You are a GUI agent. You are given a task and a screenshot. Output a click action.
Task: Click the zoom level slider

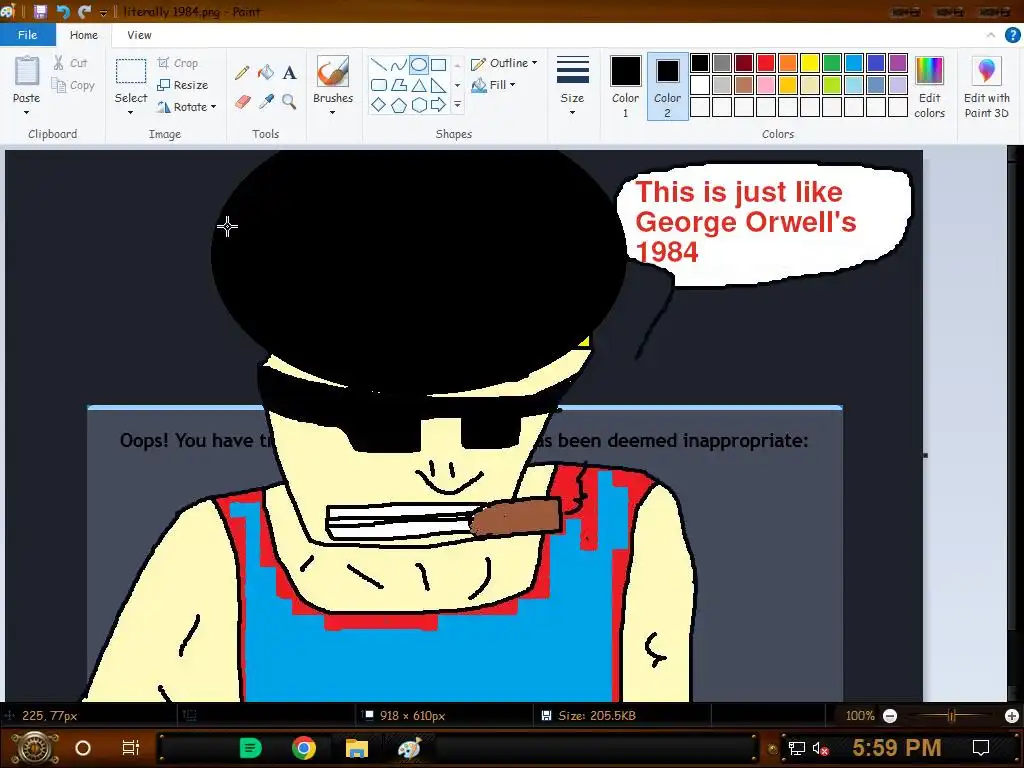coord(951,716)
